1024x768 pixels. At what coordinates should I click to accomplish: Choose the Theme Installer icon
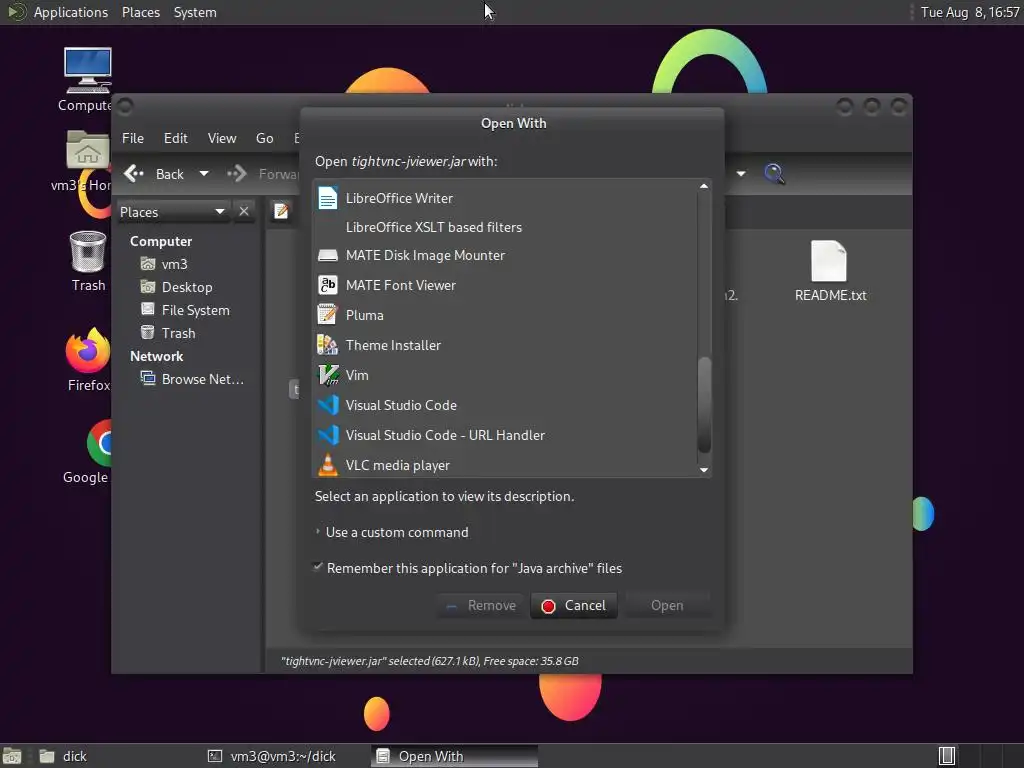pos(327,345)
